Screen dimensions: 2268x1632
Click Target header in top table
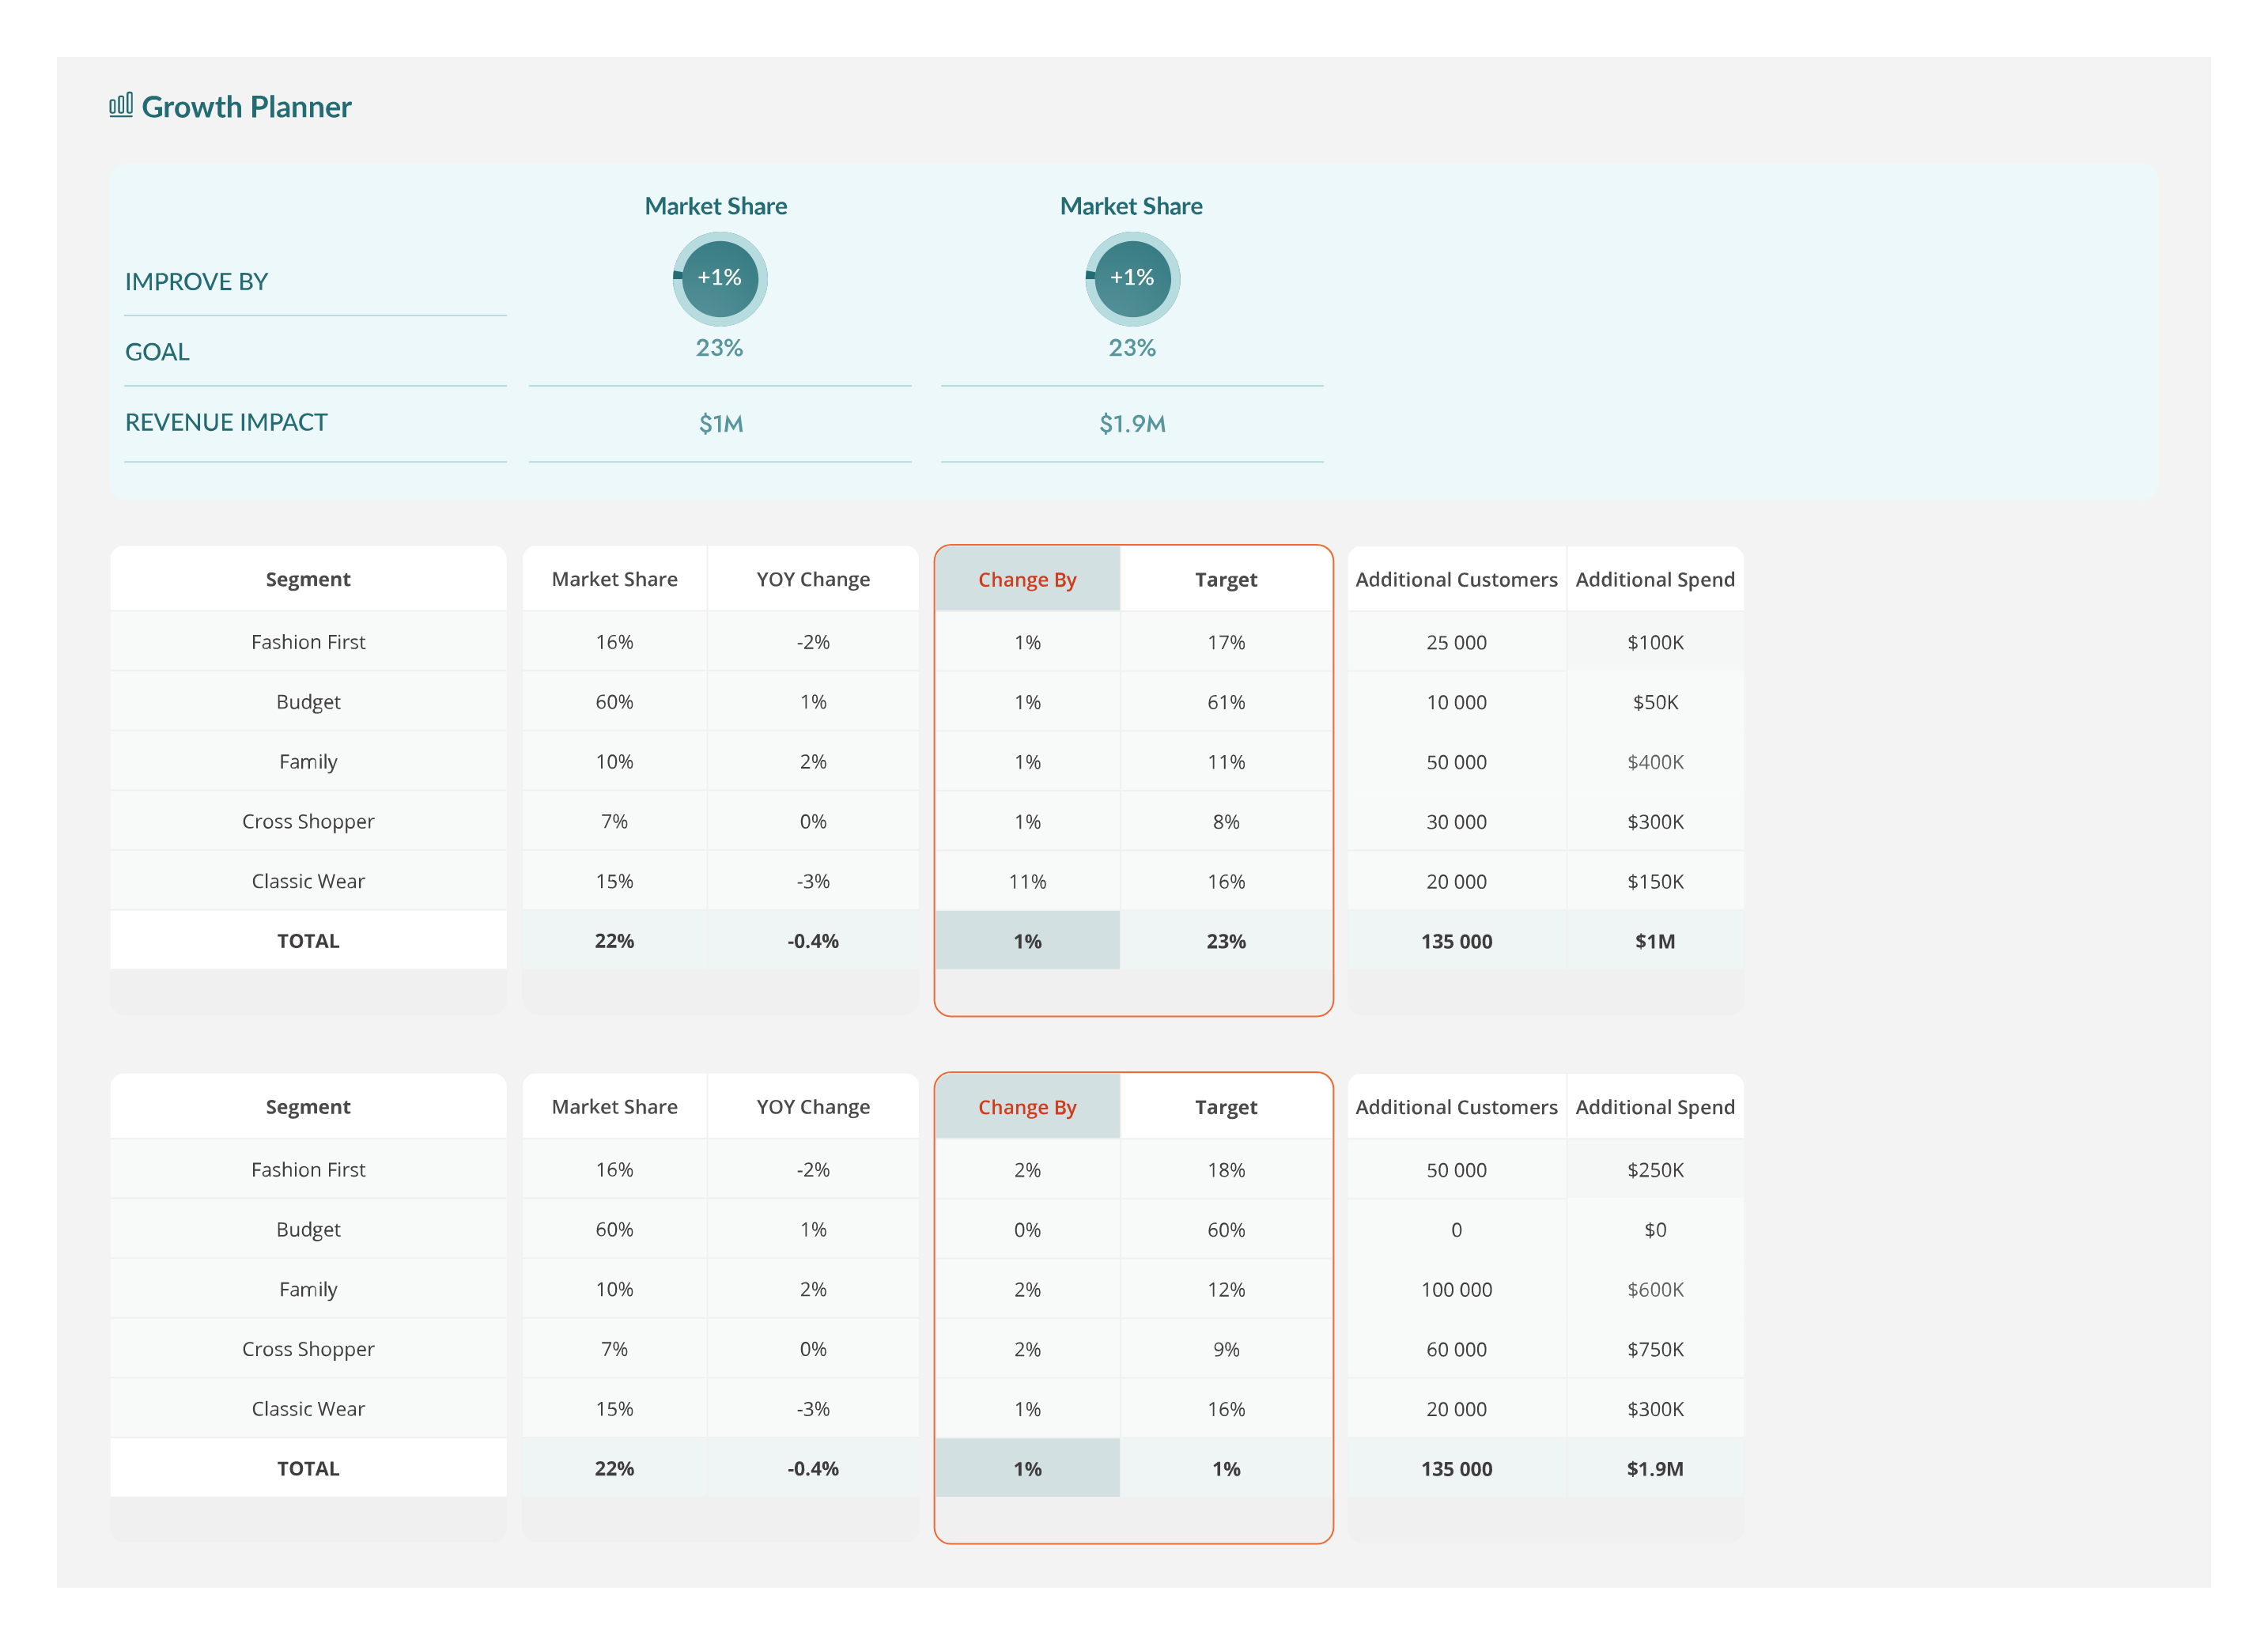[1225, 580]
